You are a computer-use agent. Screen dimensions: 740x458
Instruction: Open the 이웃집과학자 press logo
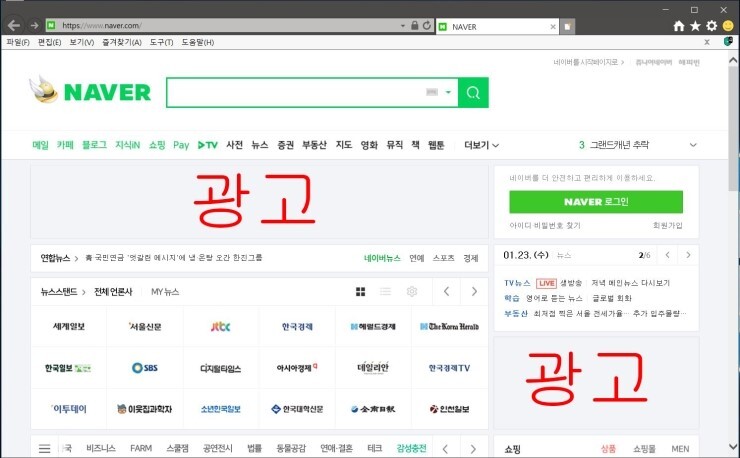145,409
